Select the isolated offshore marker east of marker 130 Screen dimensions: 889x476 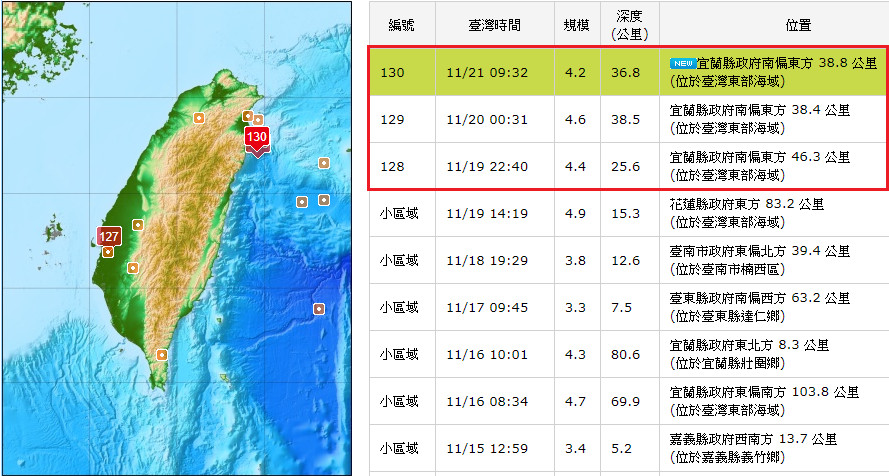tap(324, 163)
